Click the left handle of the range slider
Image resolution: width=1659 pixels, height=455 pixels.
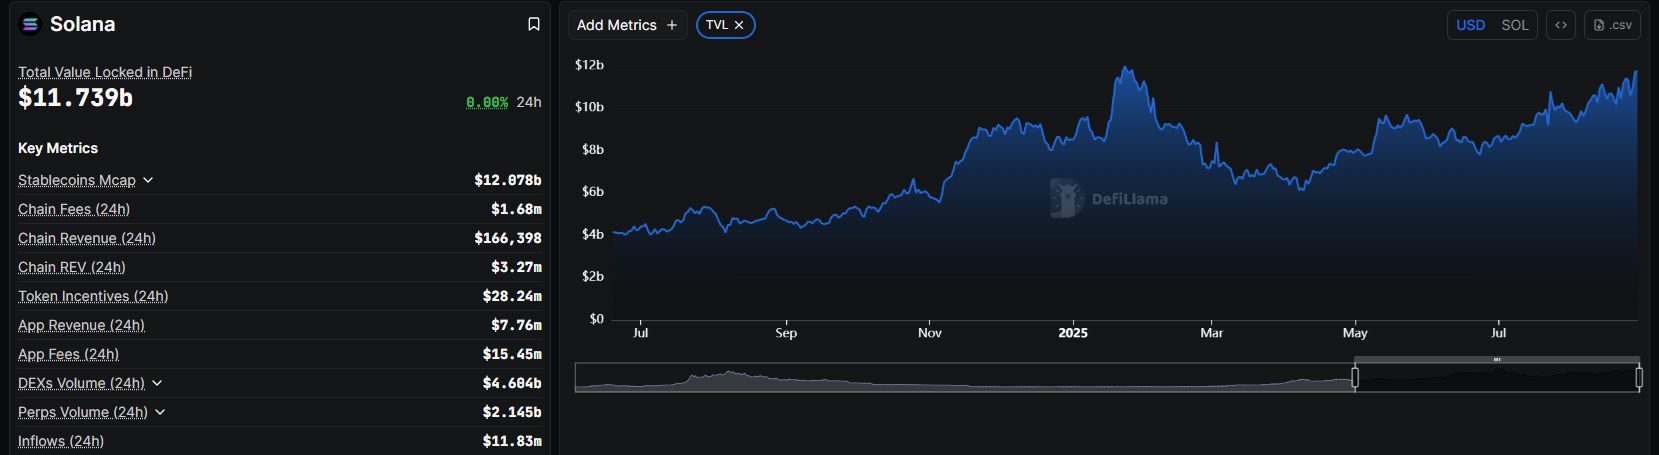click(x=1355, y=377)
